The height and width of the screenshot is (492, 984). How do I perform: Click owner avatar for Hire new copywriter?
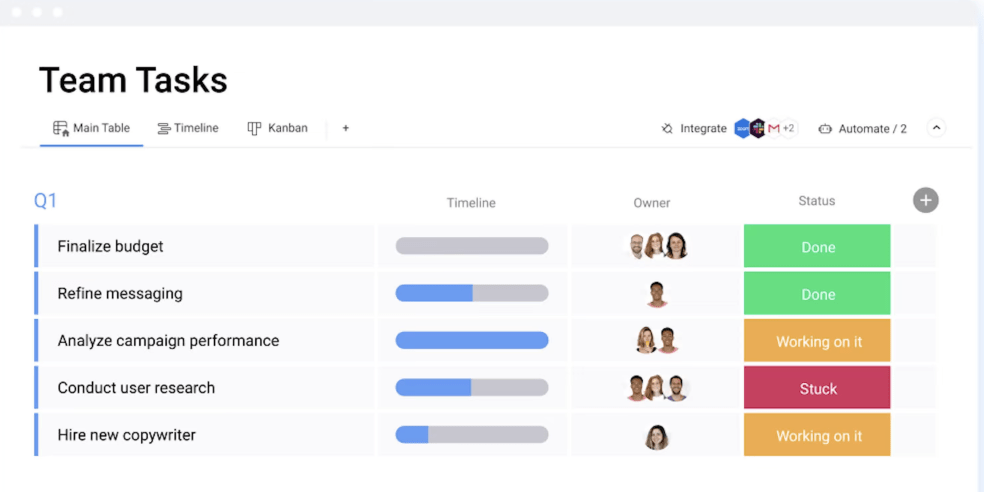[656, 436]
